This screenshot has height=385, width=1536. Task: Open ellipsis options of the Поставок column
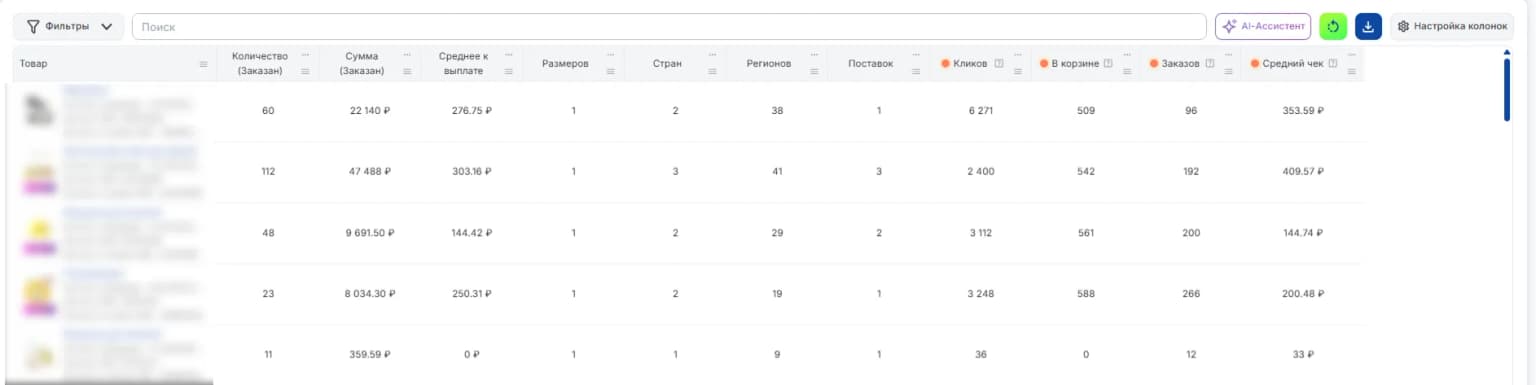click(915, 55)
